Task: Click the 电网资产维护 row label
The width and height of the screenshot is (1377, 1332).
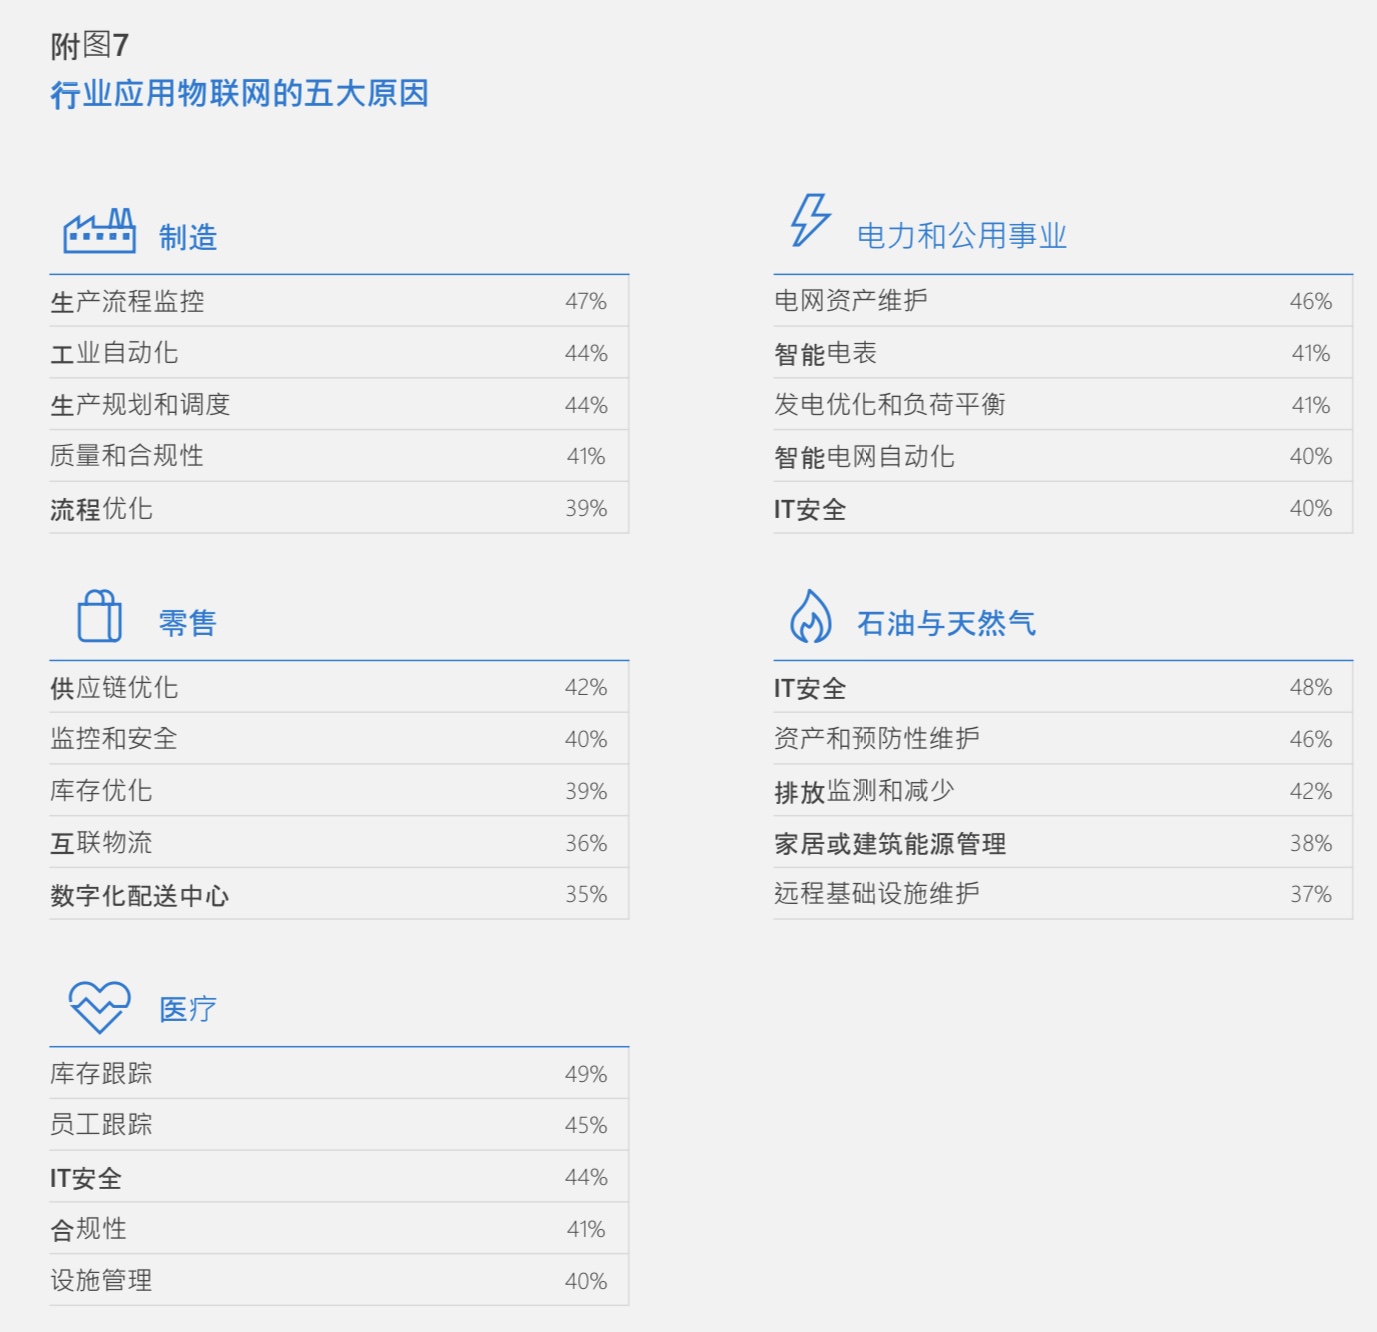Action: (850, 301)
